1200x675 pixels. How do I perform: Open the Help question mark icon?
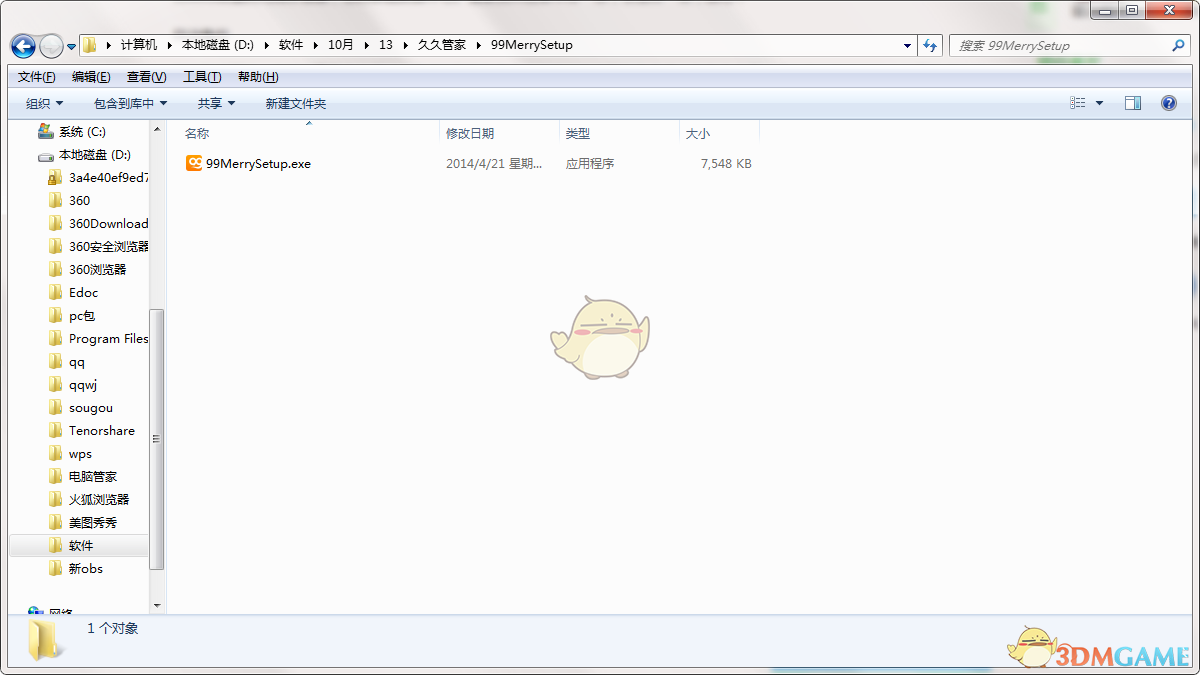tap(1168, 103)
